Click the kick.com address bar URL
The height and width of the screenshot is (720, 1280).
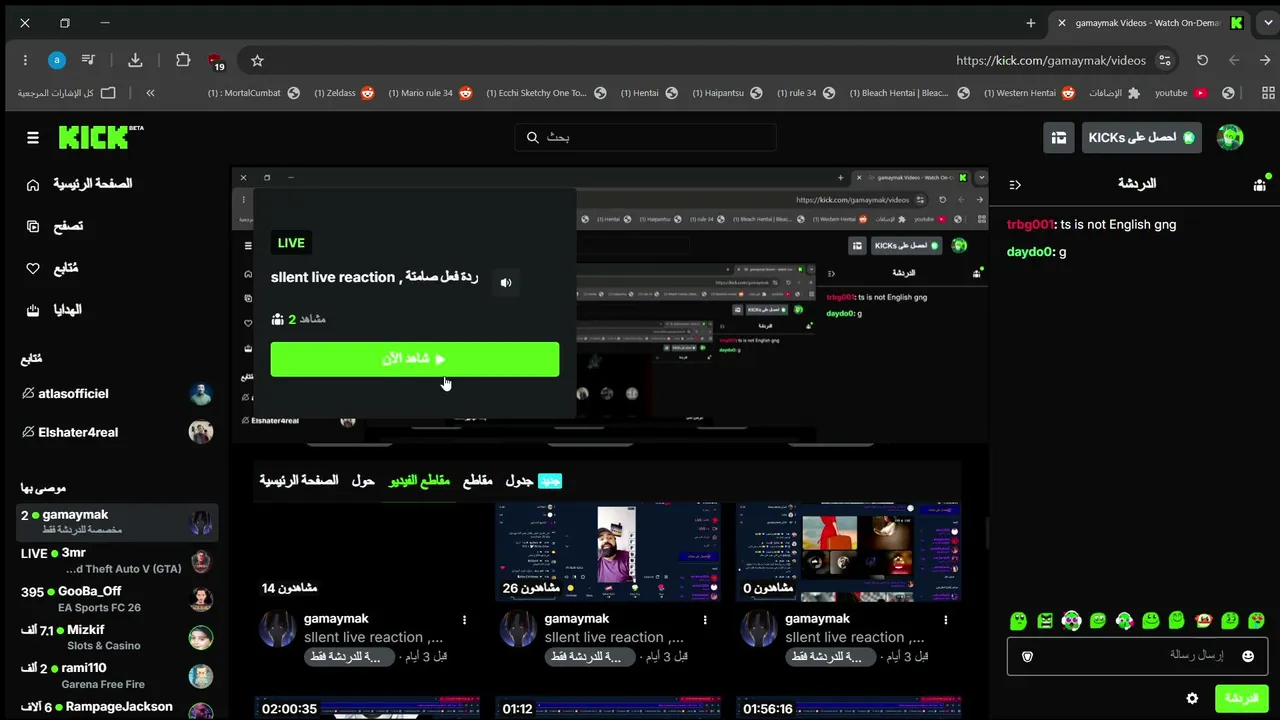pos(1051,60)
